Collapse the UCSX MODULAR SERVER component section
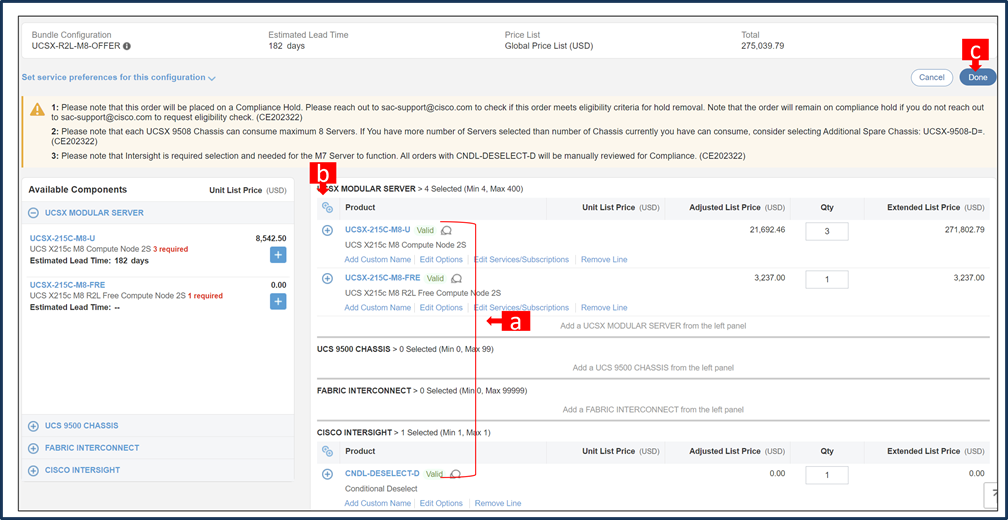 (33, 212)
